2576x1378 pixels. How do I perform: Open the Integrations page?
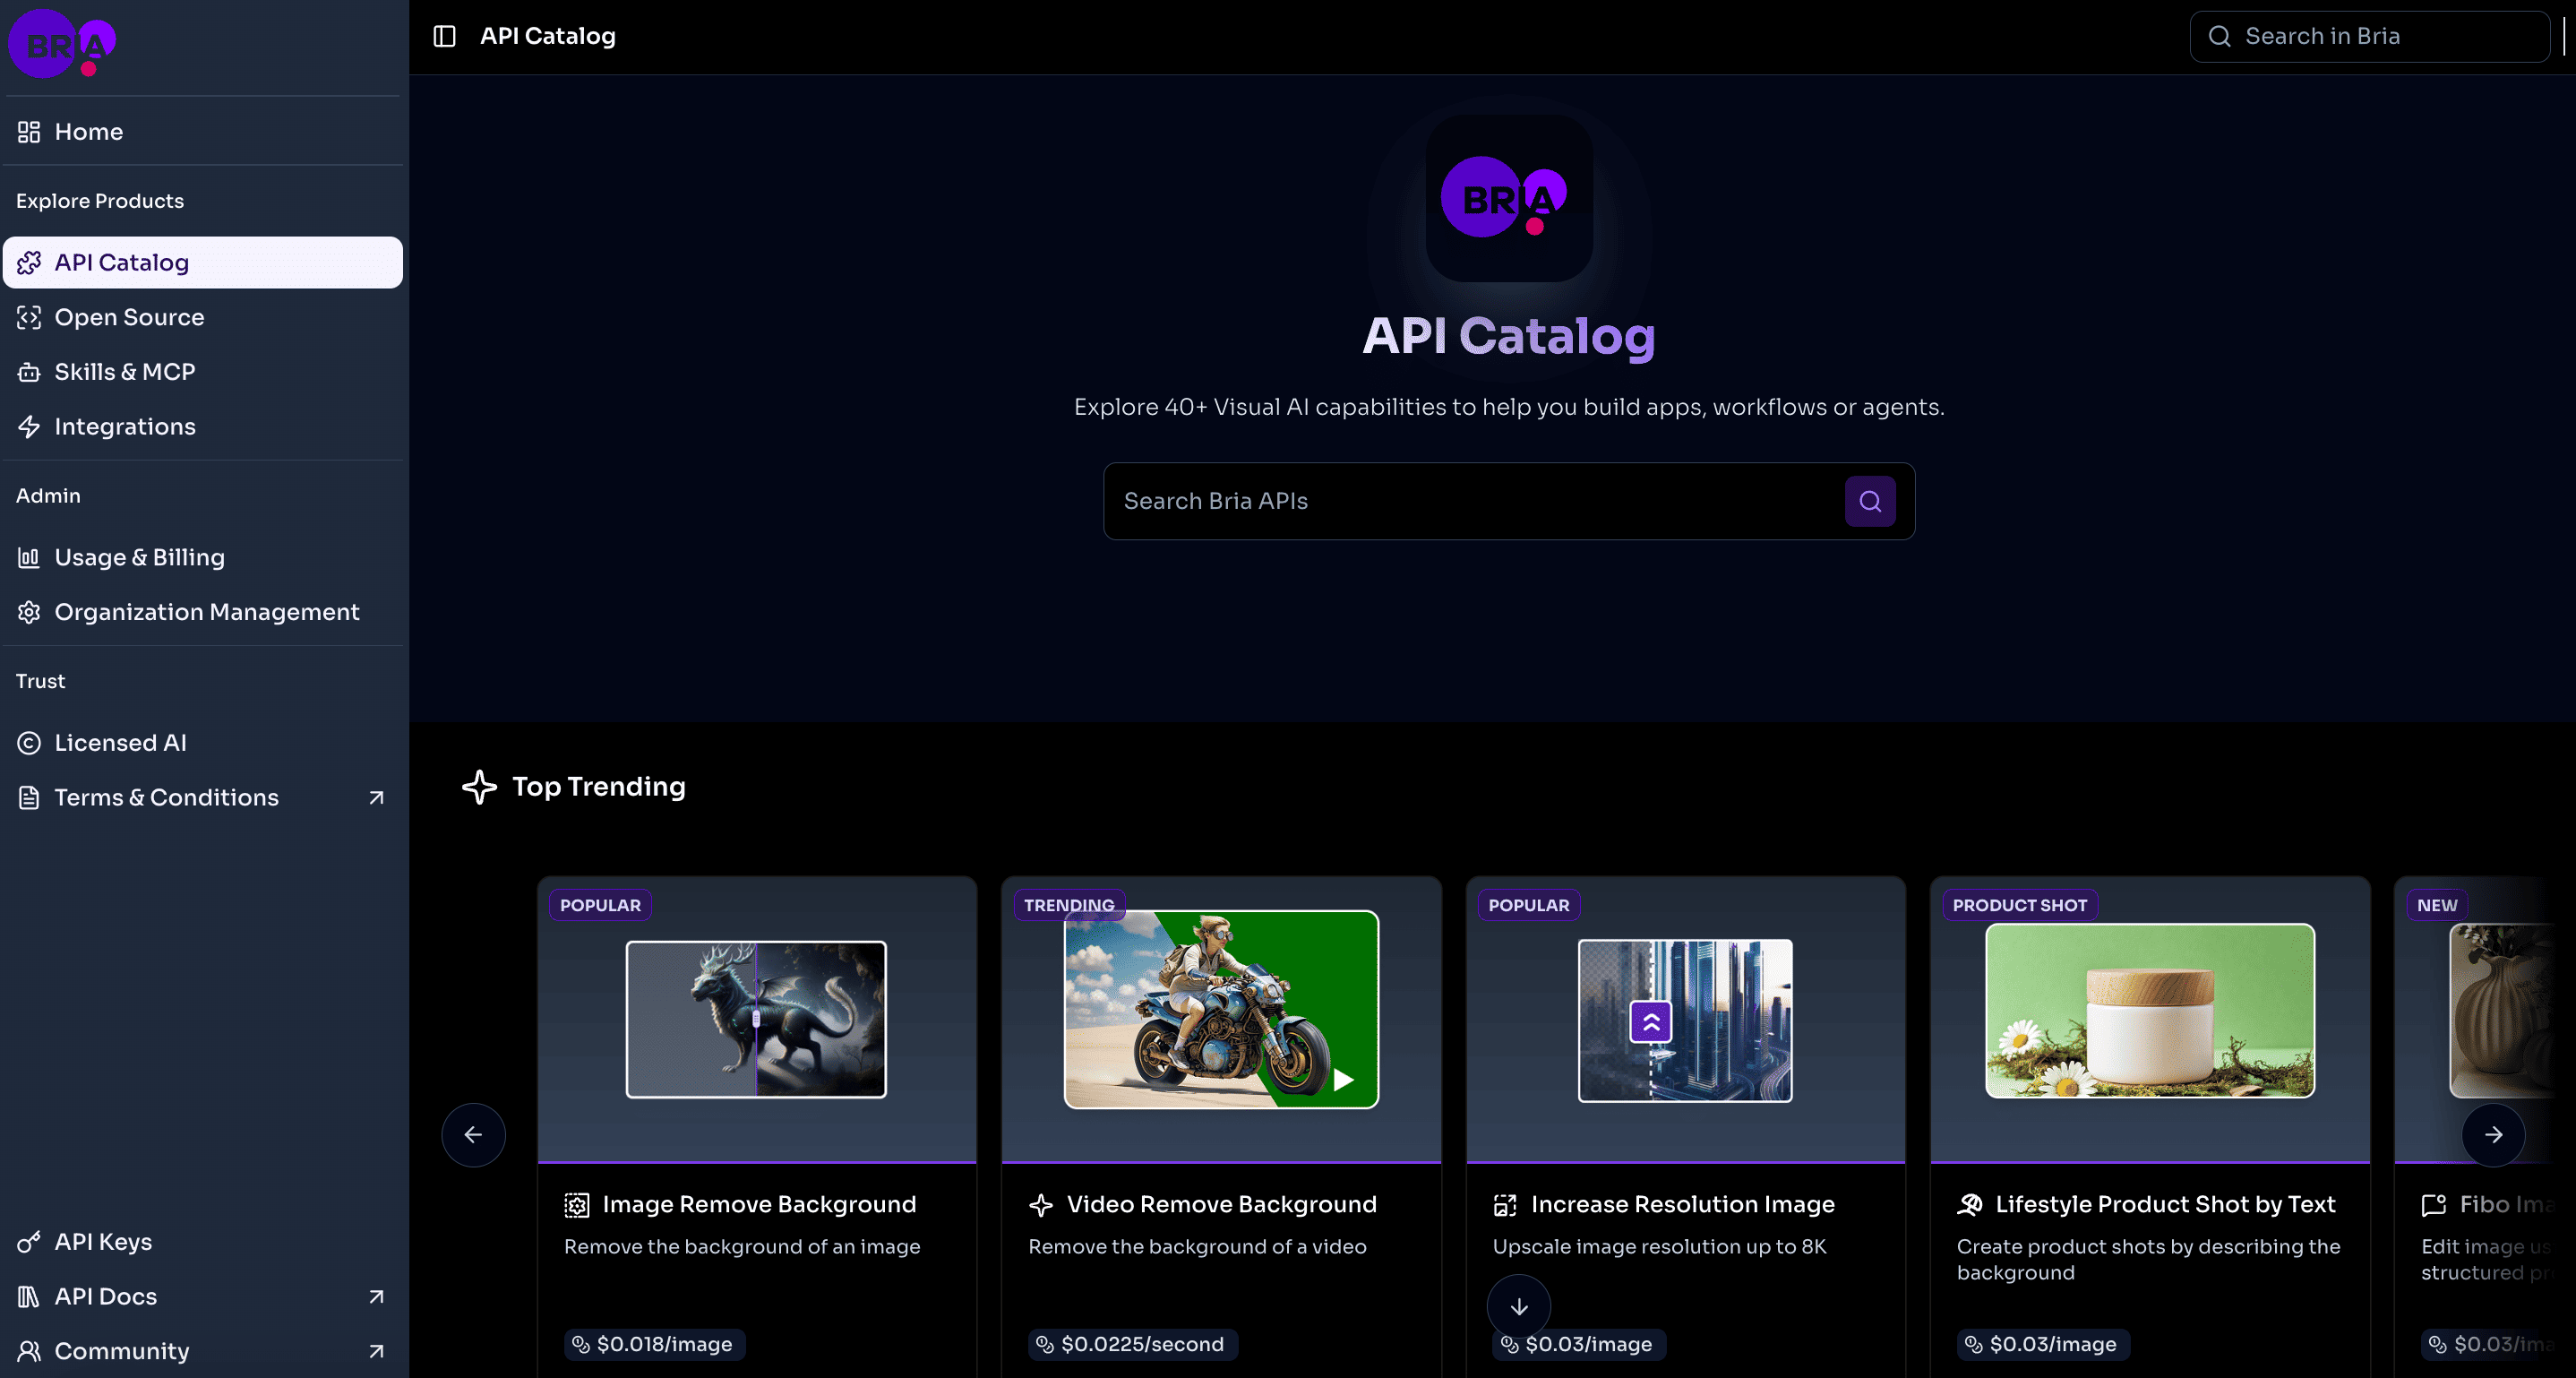[x=203, y=427]
